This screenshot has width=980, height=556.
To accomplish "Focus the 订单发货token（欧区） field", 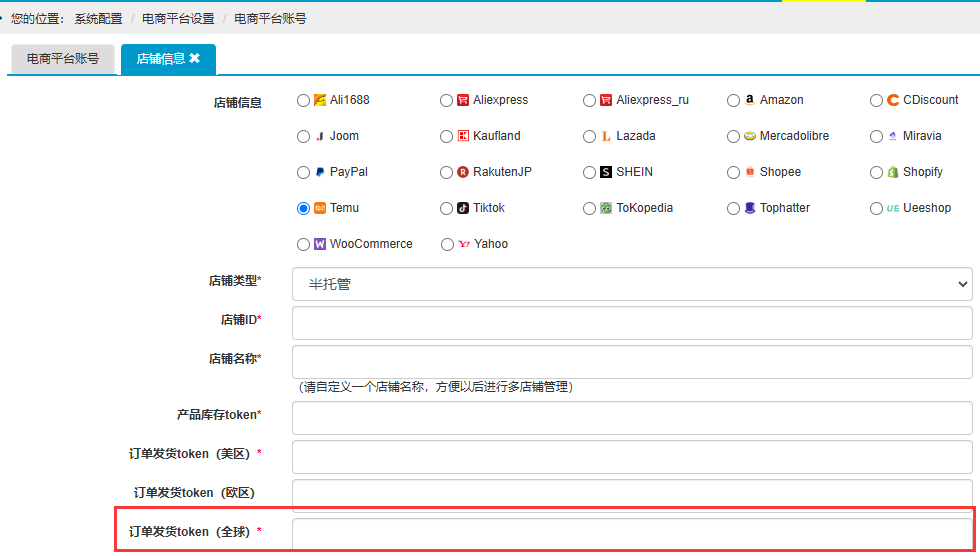I will [x=632, y=494].
